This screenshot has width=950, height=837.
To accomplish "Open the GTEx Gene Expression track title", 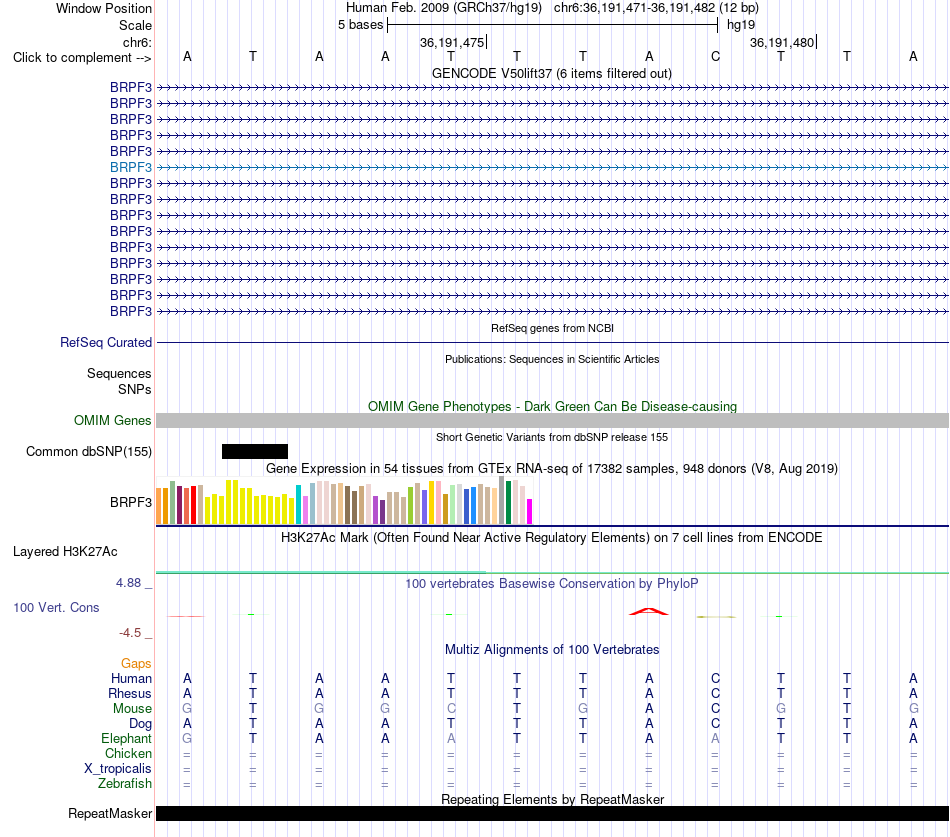I will point(552,469).
